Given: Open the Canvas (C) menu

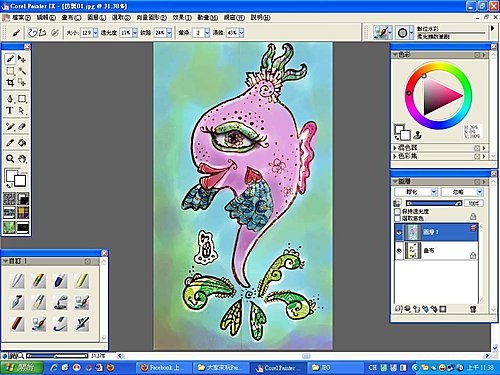Looking at the screenshot, I should 71,17.
